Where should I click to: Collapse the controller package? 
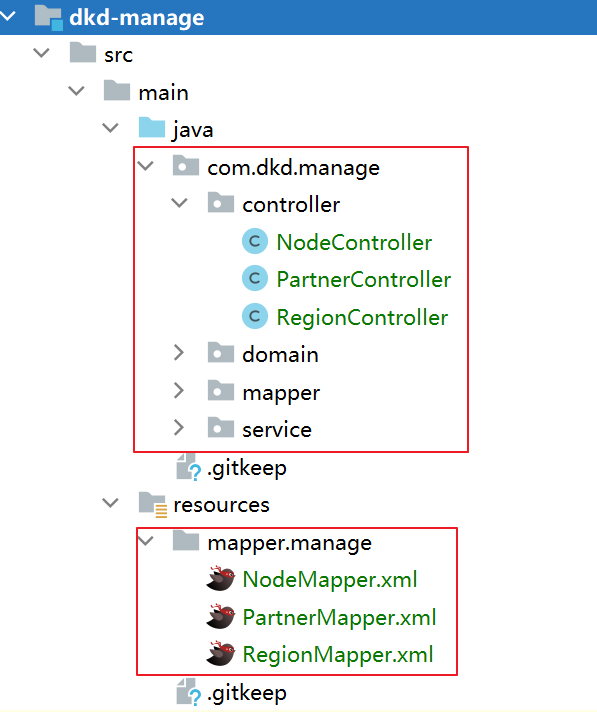tap(180, 203)
